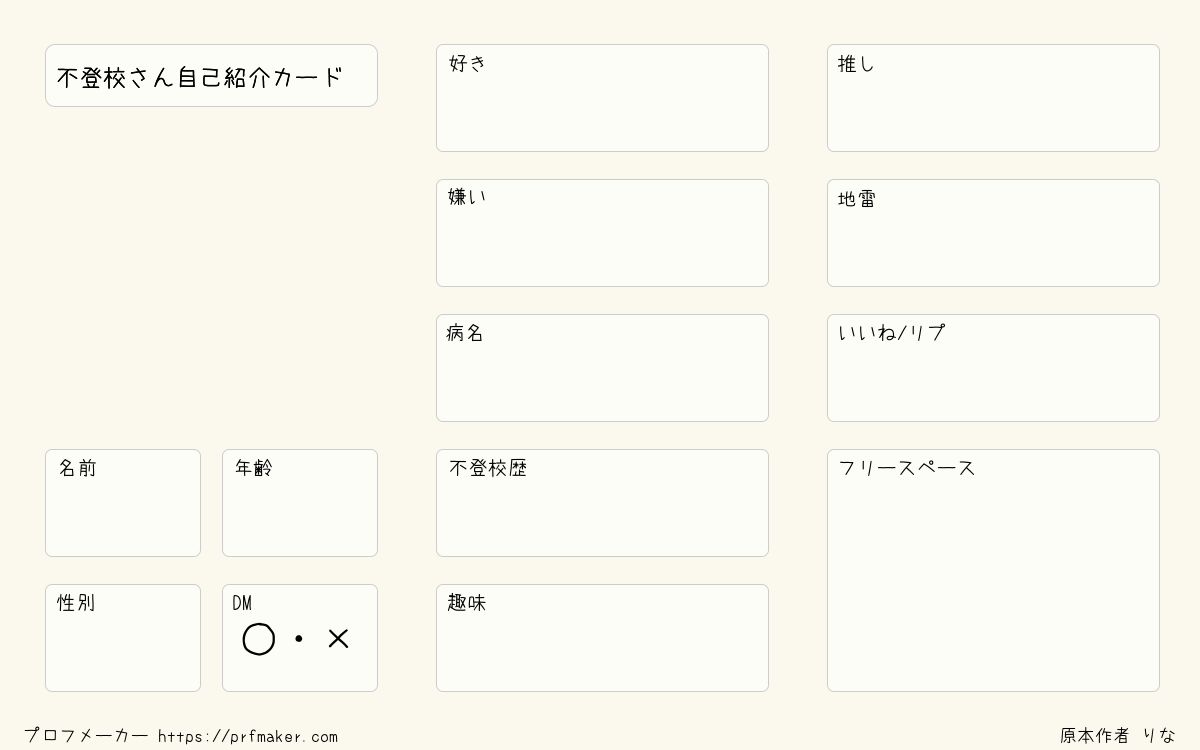Click the 病名 diagnosis box

point(602,368)
